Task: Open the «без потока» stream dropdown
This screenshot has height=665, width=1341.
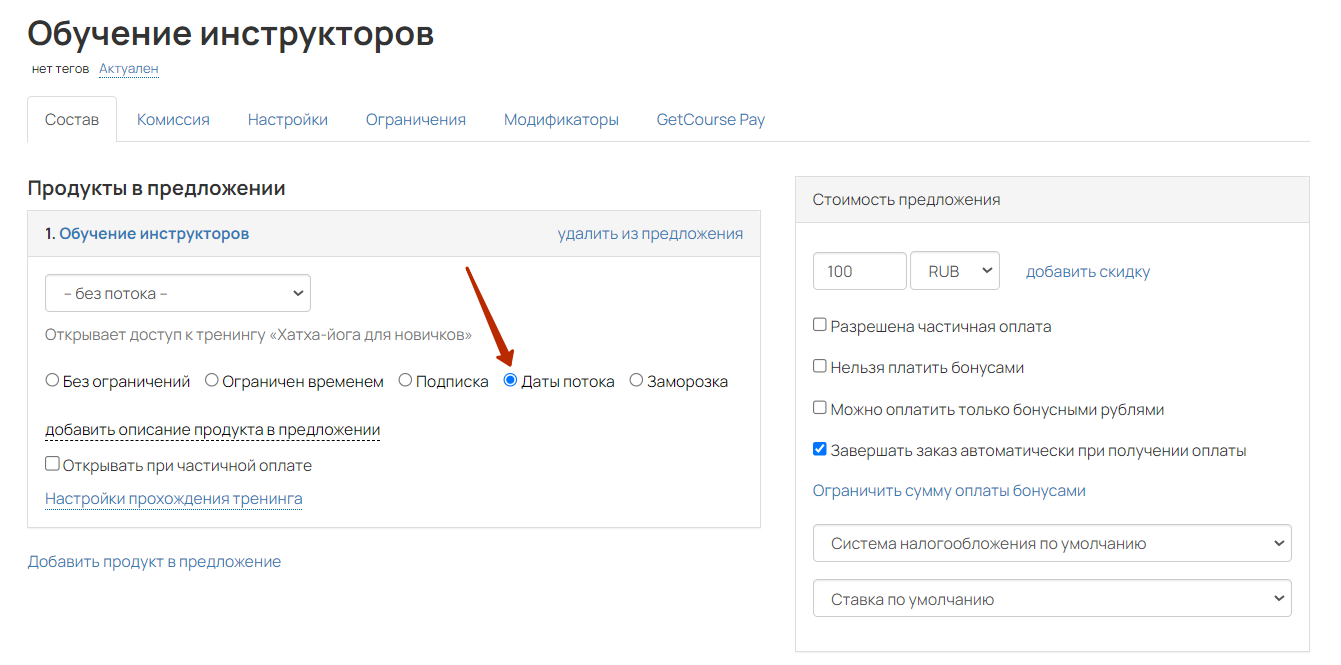Action: pos(178,294)
